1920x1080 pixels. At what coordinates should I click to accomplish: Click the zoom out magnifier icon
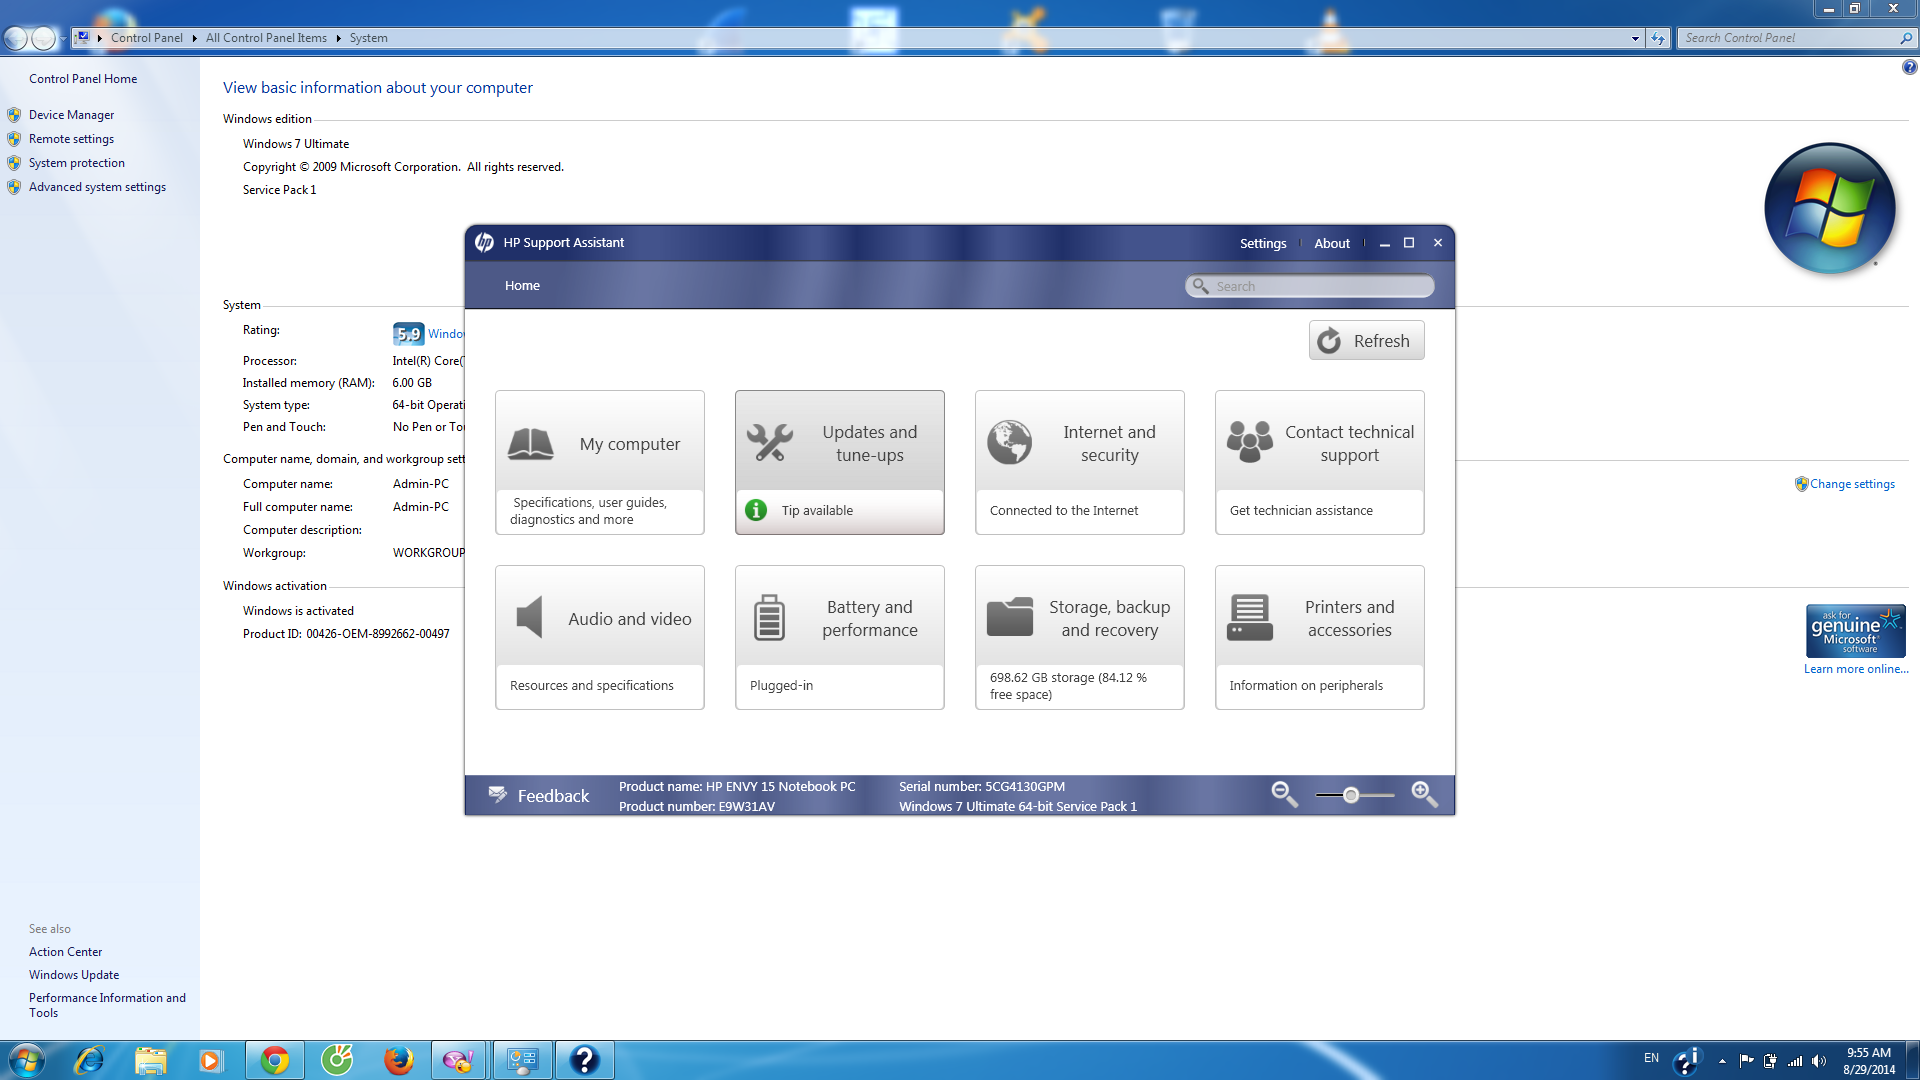click(x=1284, y=795)
